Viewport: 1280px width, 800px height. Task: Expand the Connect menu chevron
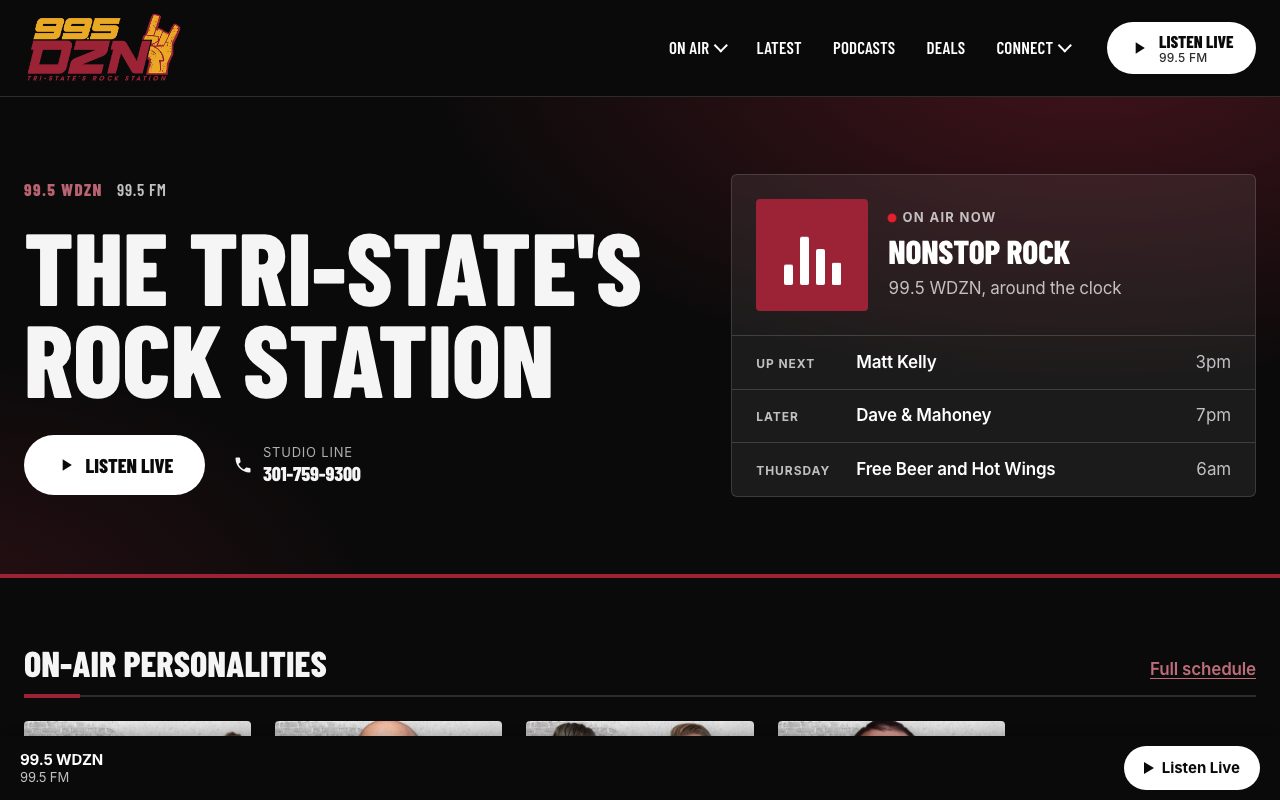(x=1065, y=48)
